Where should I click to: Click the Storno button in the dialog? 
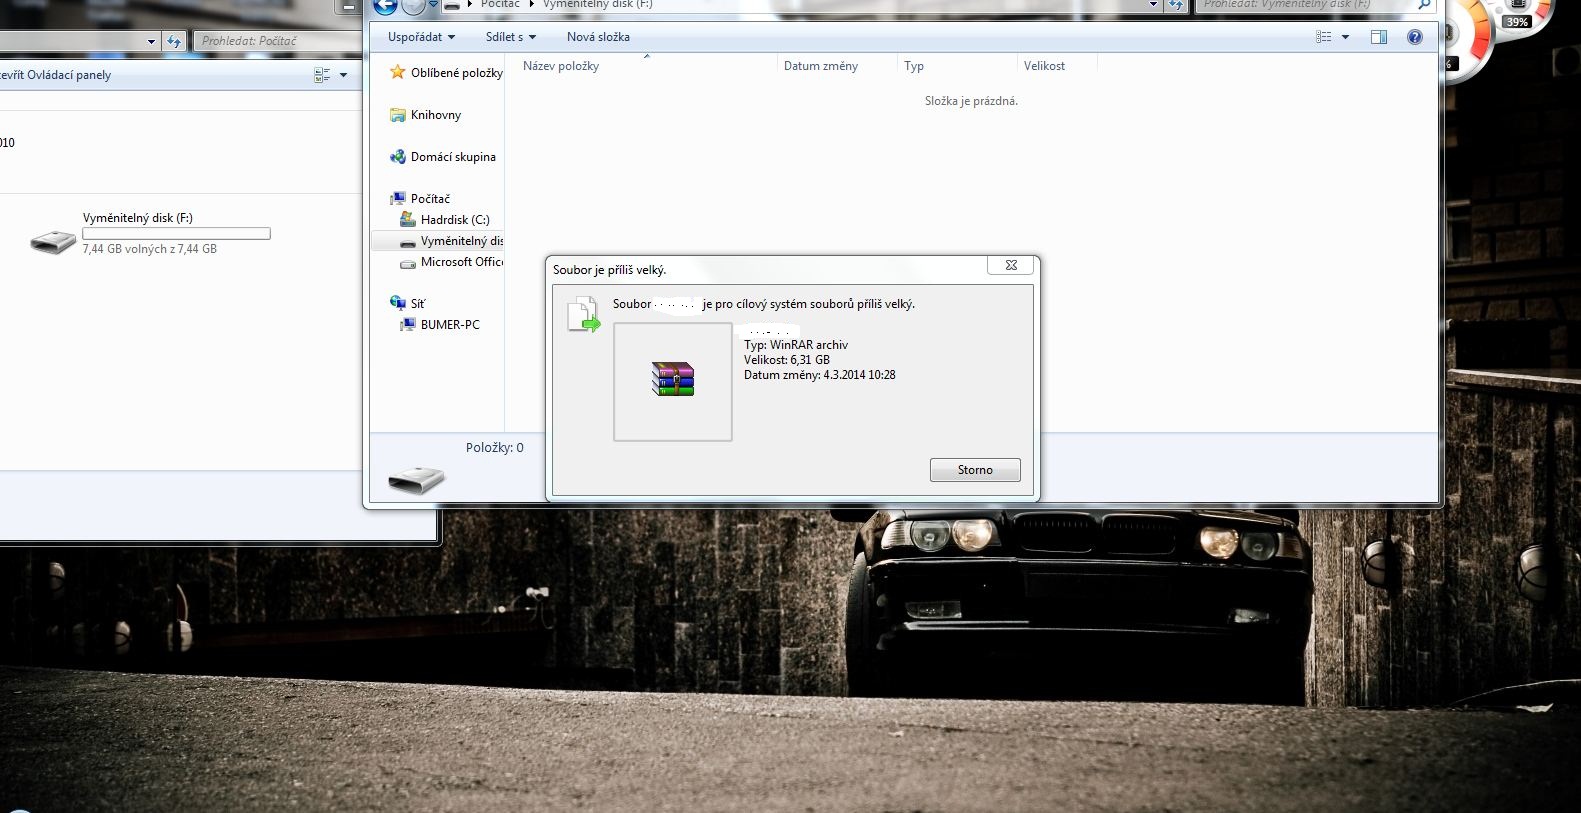(974, 470)
